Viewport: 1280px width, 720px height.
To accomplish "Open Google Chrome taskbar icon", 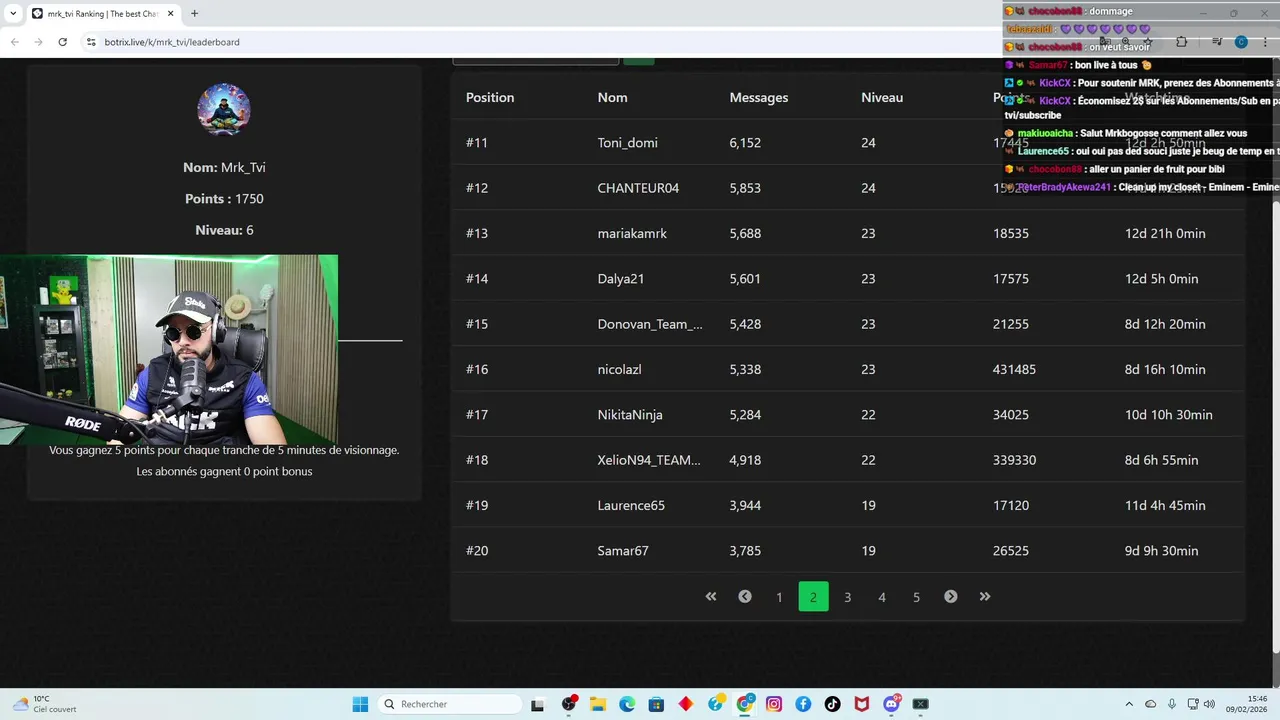I will [x=745, y=704].
